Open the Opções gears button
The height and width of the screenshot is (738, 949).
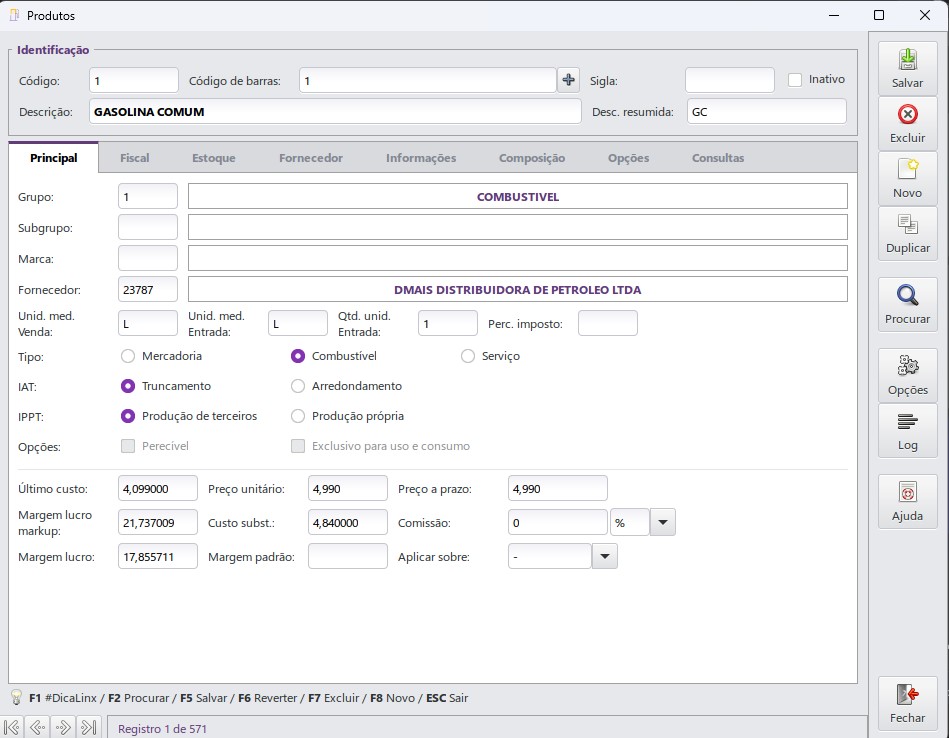tap(907, 375)
